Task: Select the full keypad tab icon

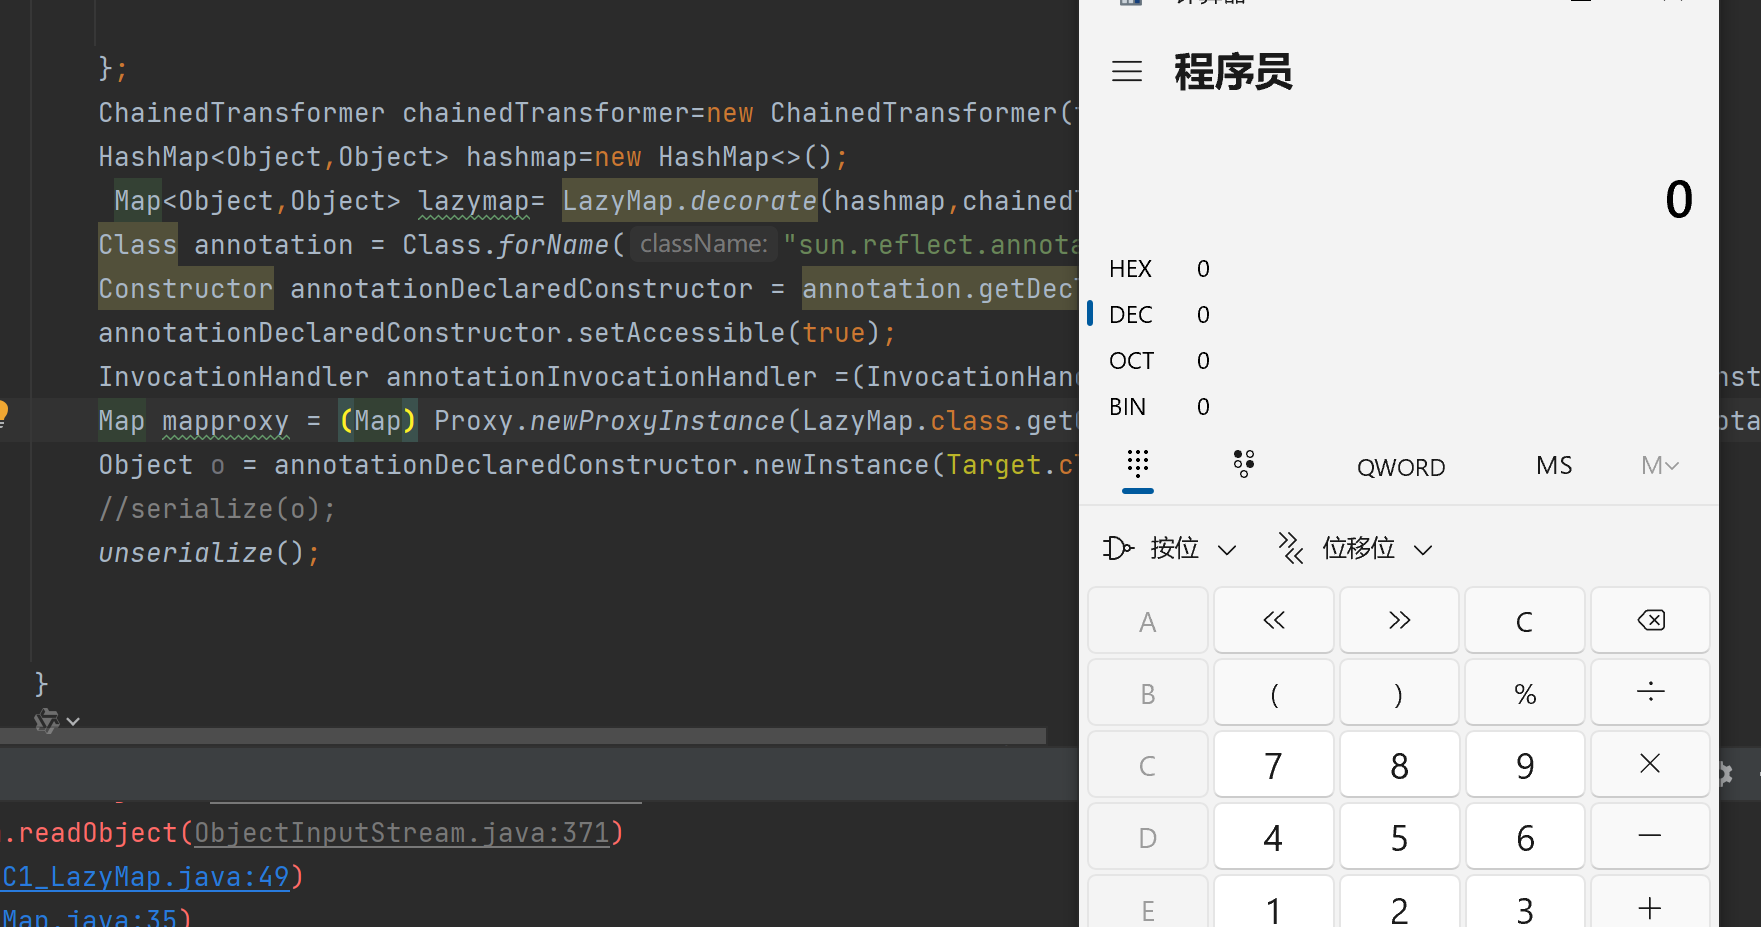Action: [1138, 464]
